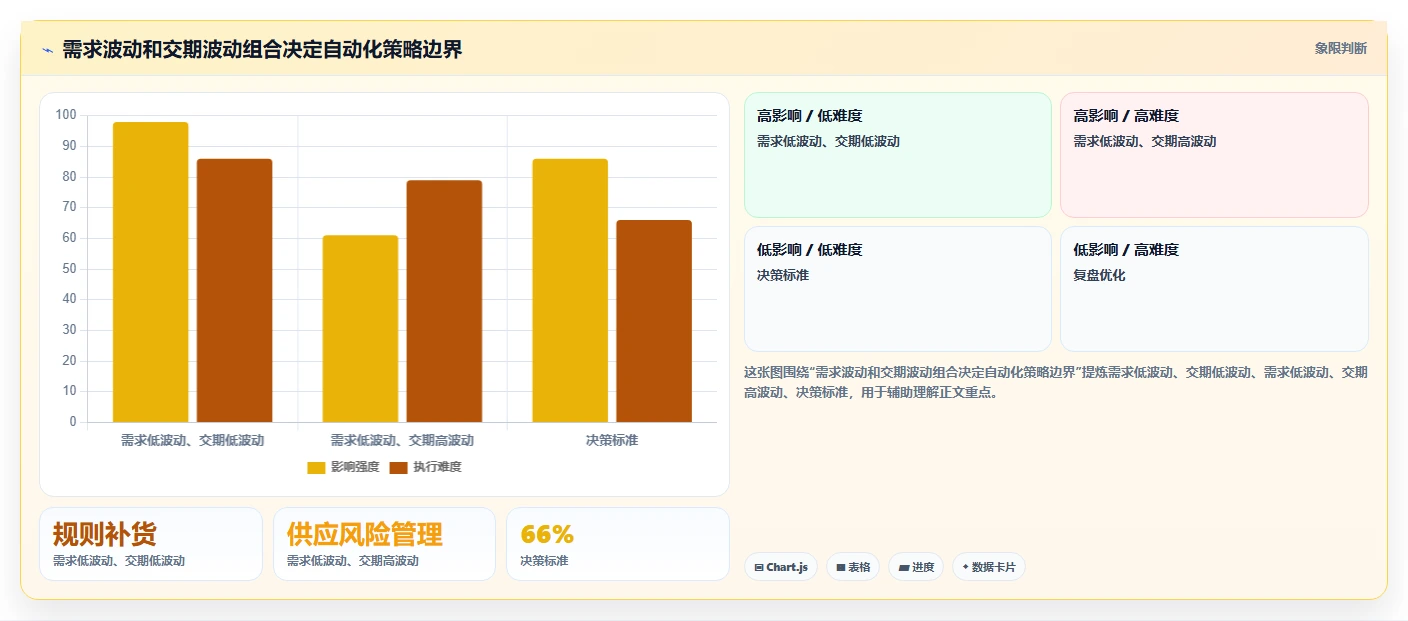Click the brown bar for 决策标准
This screenshot has width=1408, height=621.
654,321
